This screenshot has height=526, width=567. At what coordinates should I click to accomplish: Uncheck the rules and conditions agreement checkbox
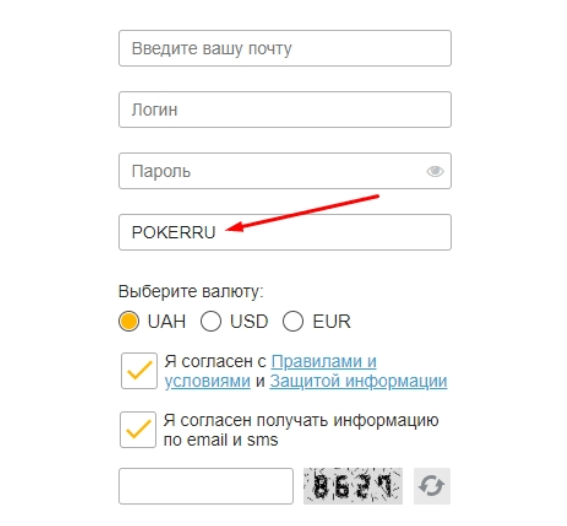pos(139,371)
